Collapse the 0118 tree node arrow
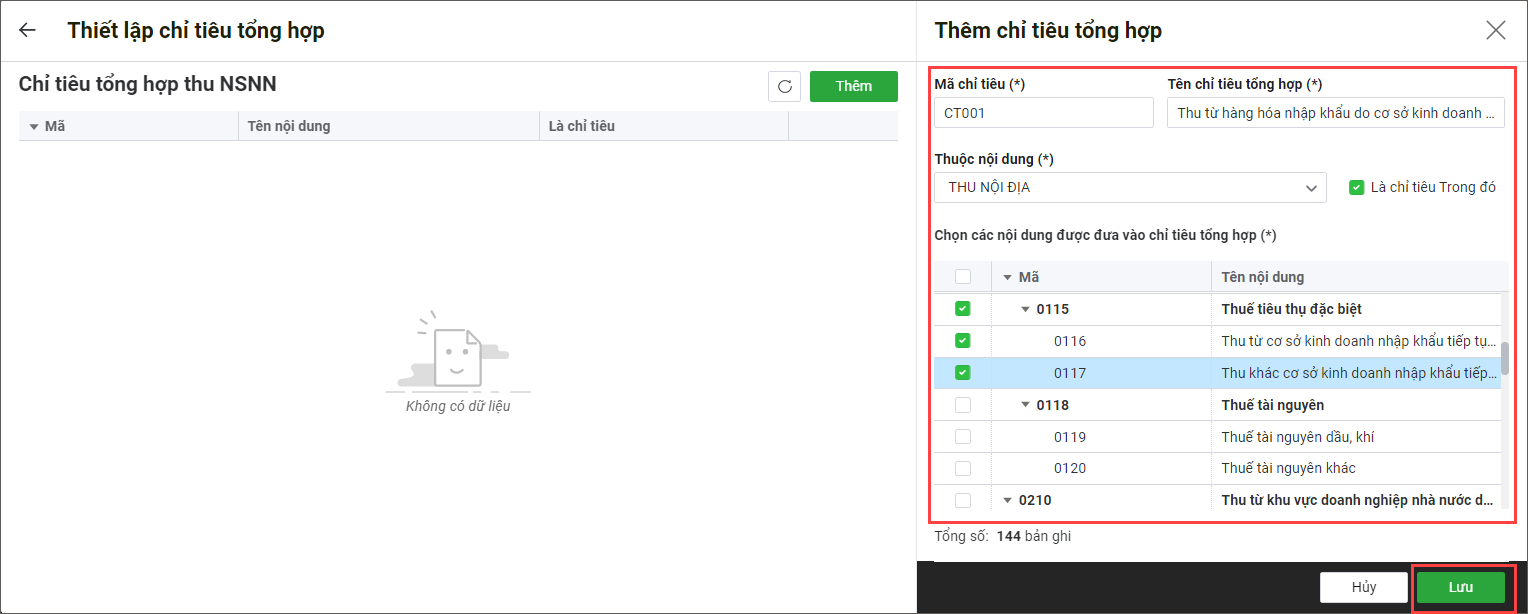 (x=1025, y=405)
